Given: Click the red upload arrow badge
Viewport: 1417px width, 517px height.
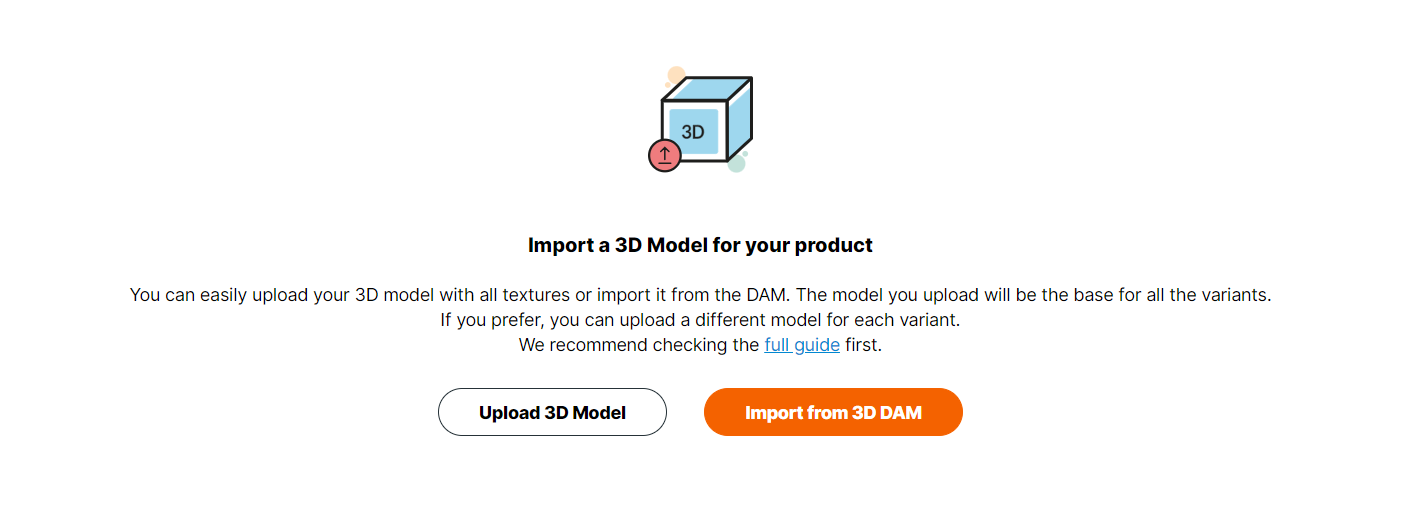Looking at the screenshot, I should click(x=665, y=155).
